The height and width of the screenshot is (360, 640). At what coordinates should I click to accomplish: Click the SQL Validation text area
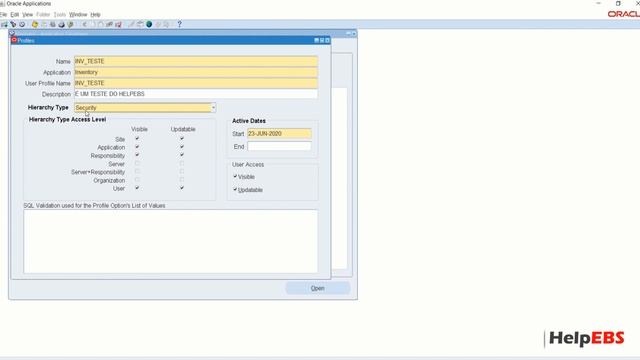tap(171, 241)
